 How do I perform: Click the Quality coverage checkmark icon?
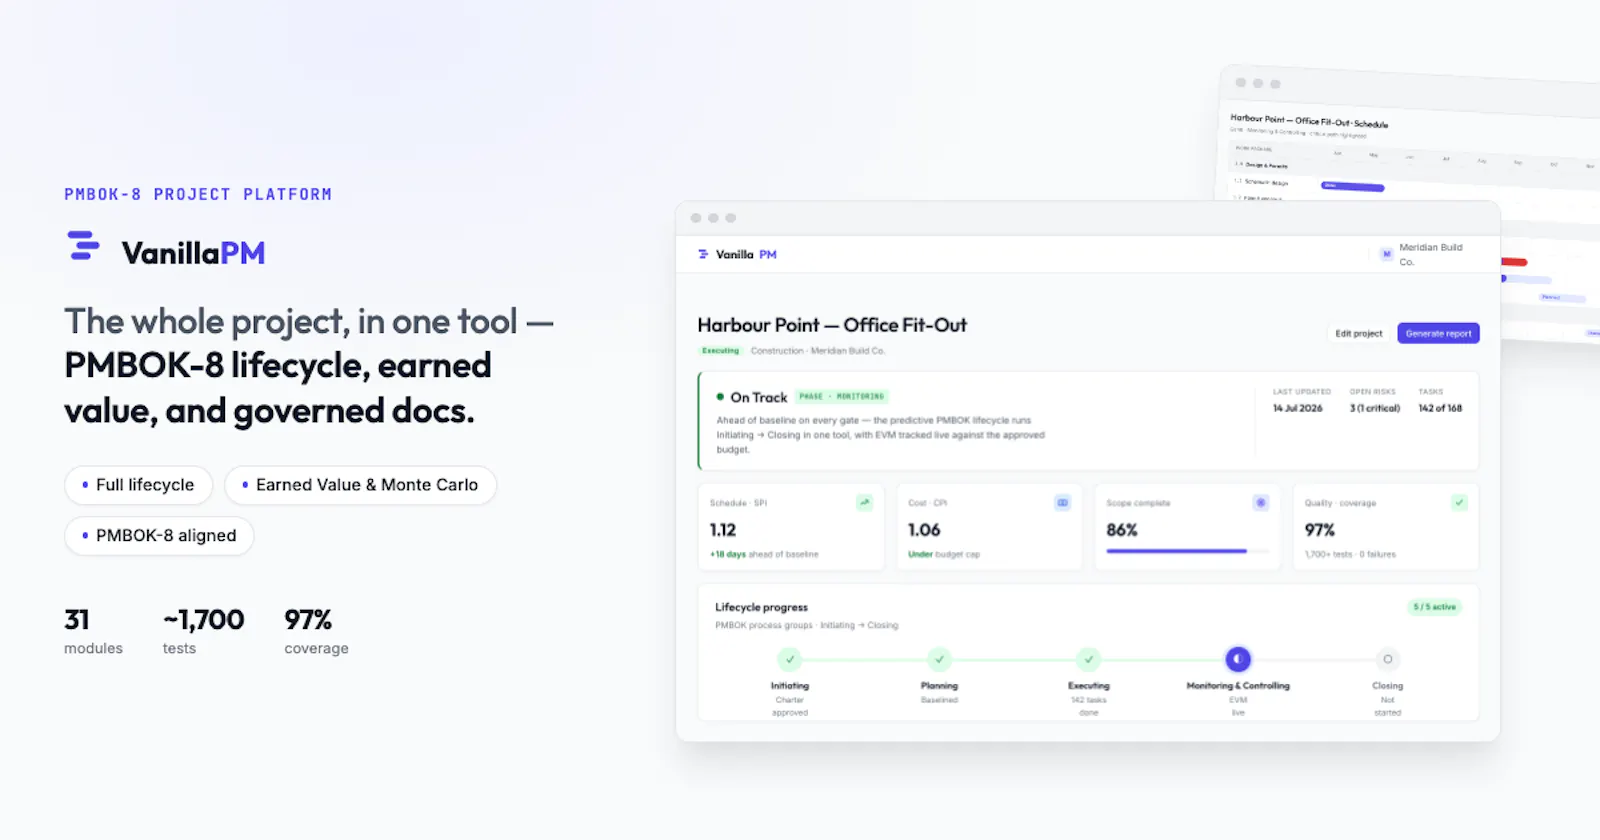point(1459,502)
